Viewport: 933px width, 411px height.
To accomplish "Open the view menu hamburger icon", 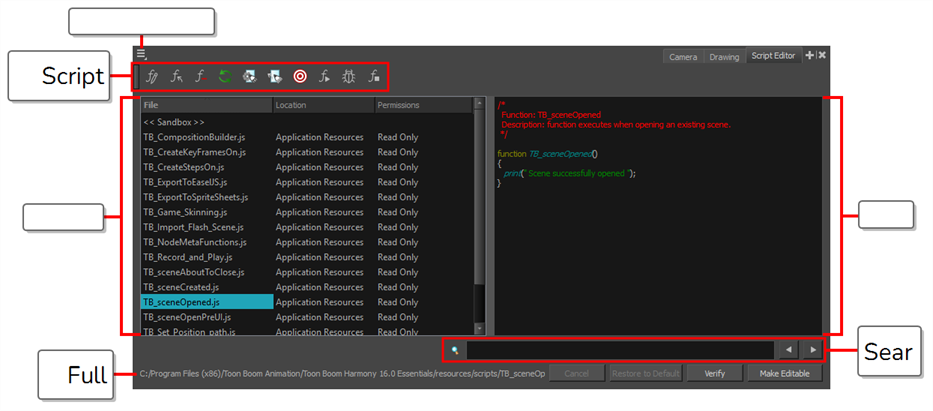I will [142, 54].
